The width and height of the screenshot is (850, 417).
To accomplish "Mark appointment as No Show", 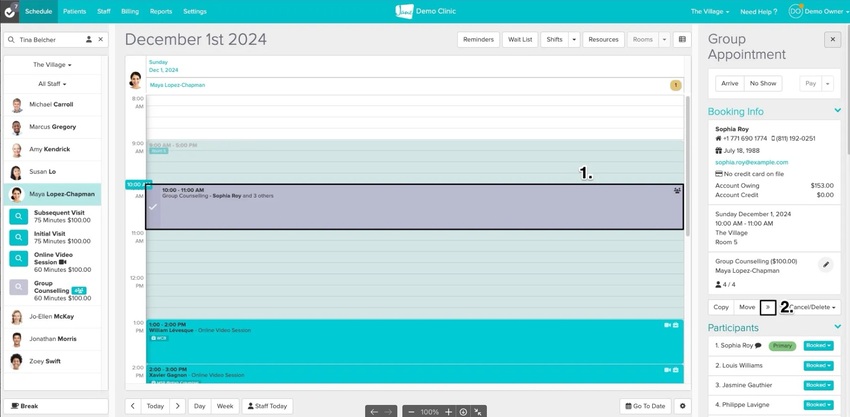I will [x=763, y=84].
